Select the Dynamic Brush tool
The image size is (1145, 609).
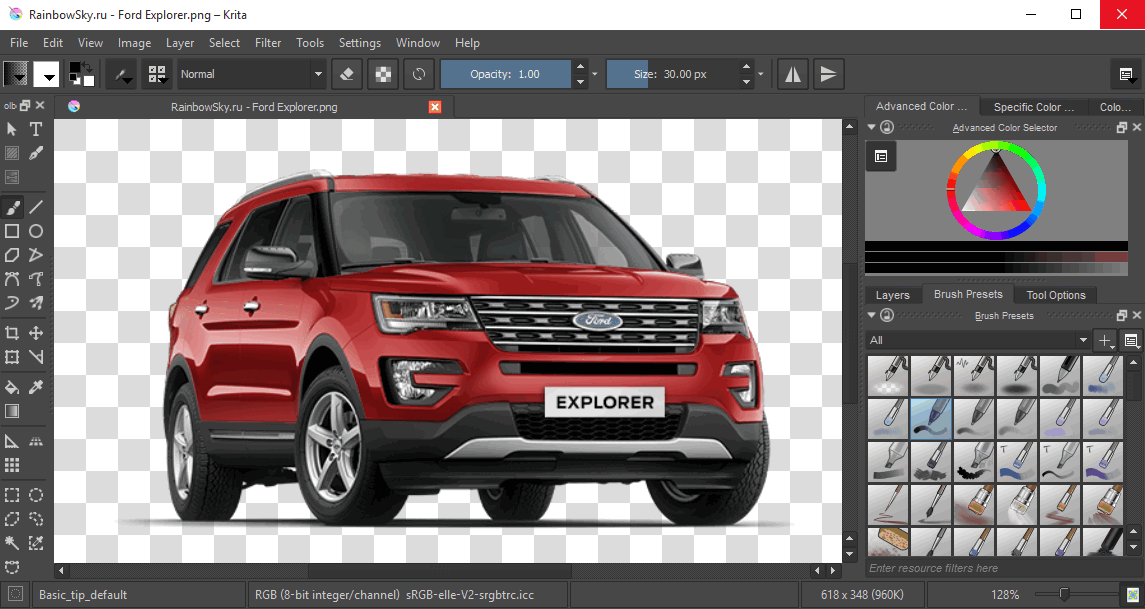[12, 303]
